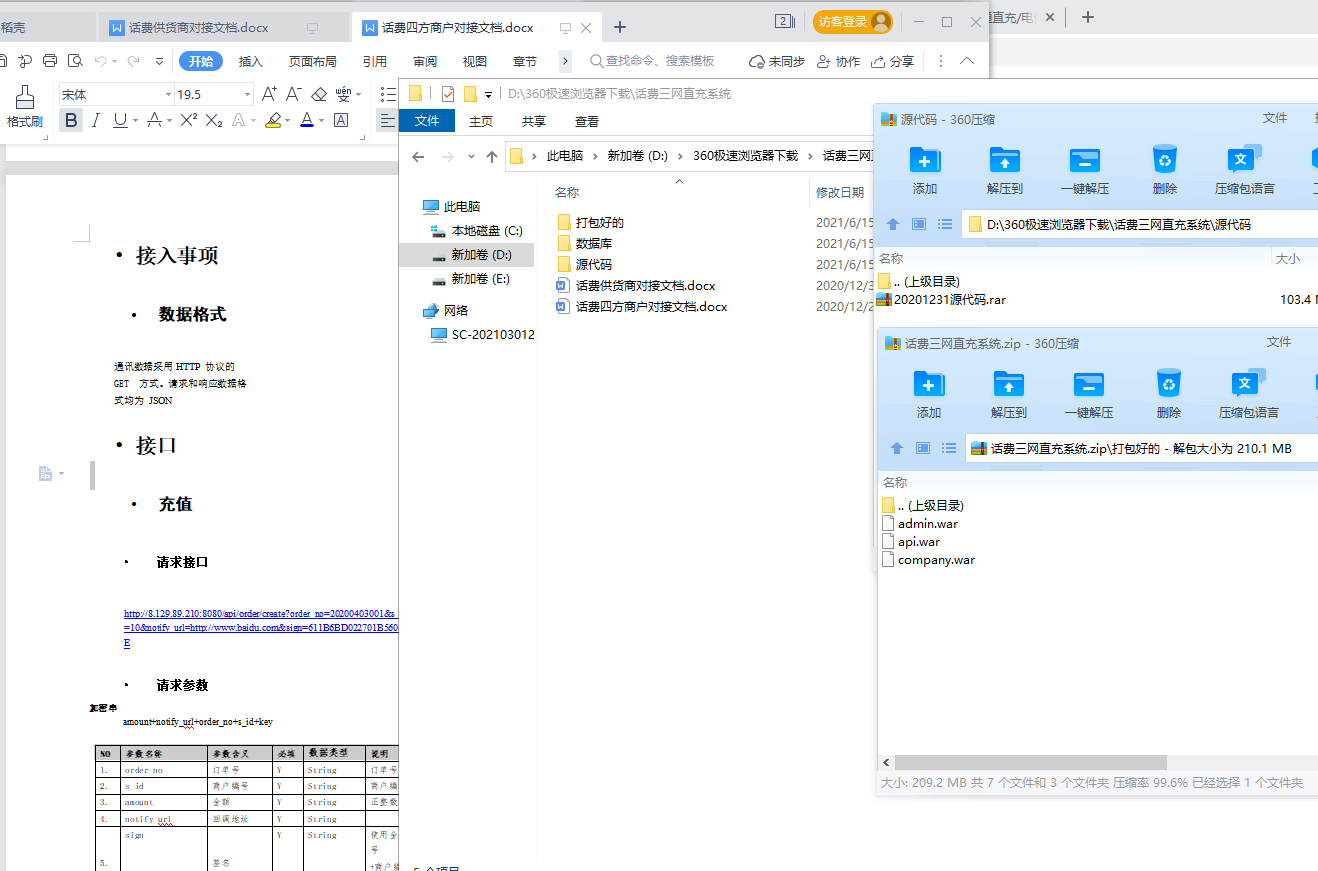This screenshot has height=871, width=1318.
Task: Click the increase font size A+ icon
Action: (269, 94)
